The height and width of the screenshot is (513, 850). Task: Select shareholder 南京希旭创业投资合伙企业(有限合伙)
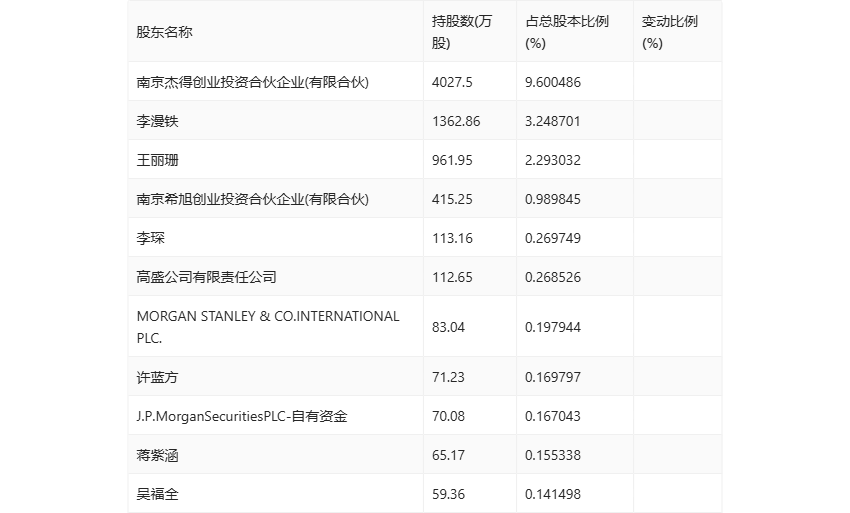click(x=253, y=199)
